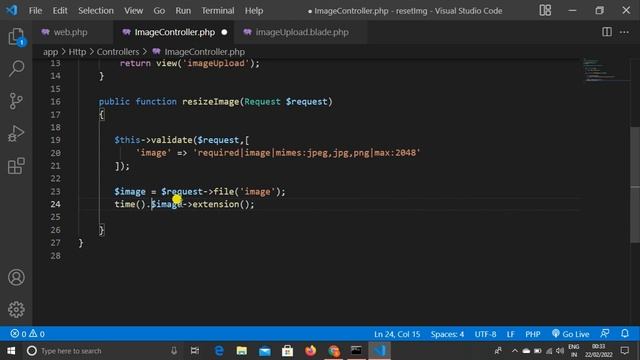Open the Windows Start menu
This screenshot has height=360, width=640.
click(x=11, y=351)
